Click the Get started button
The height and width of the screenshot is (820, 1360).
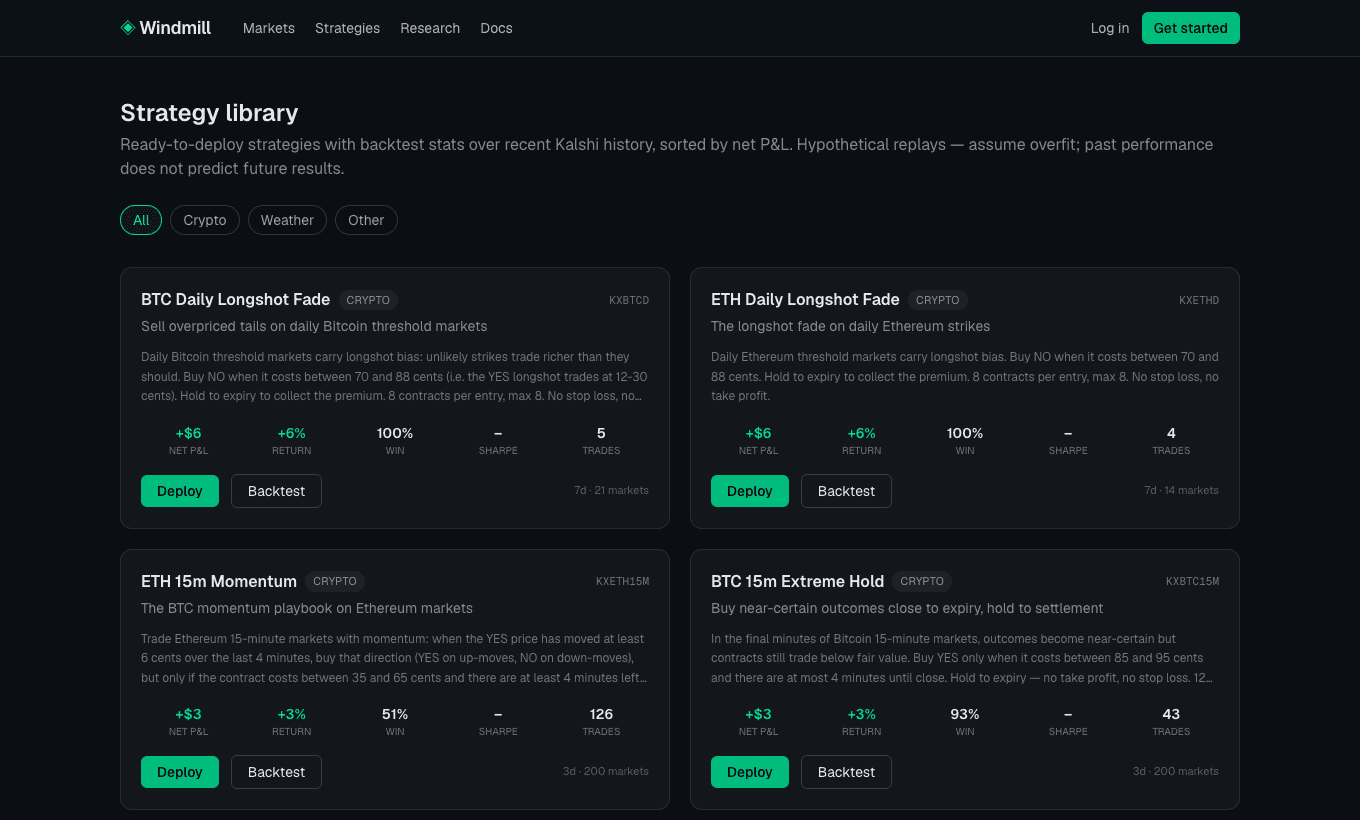coord(1191,28)
